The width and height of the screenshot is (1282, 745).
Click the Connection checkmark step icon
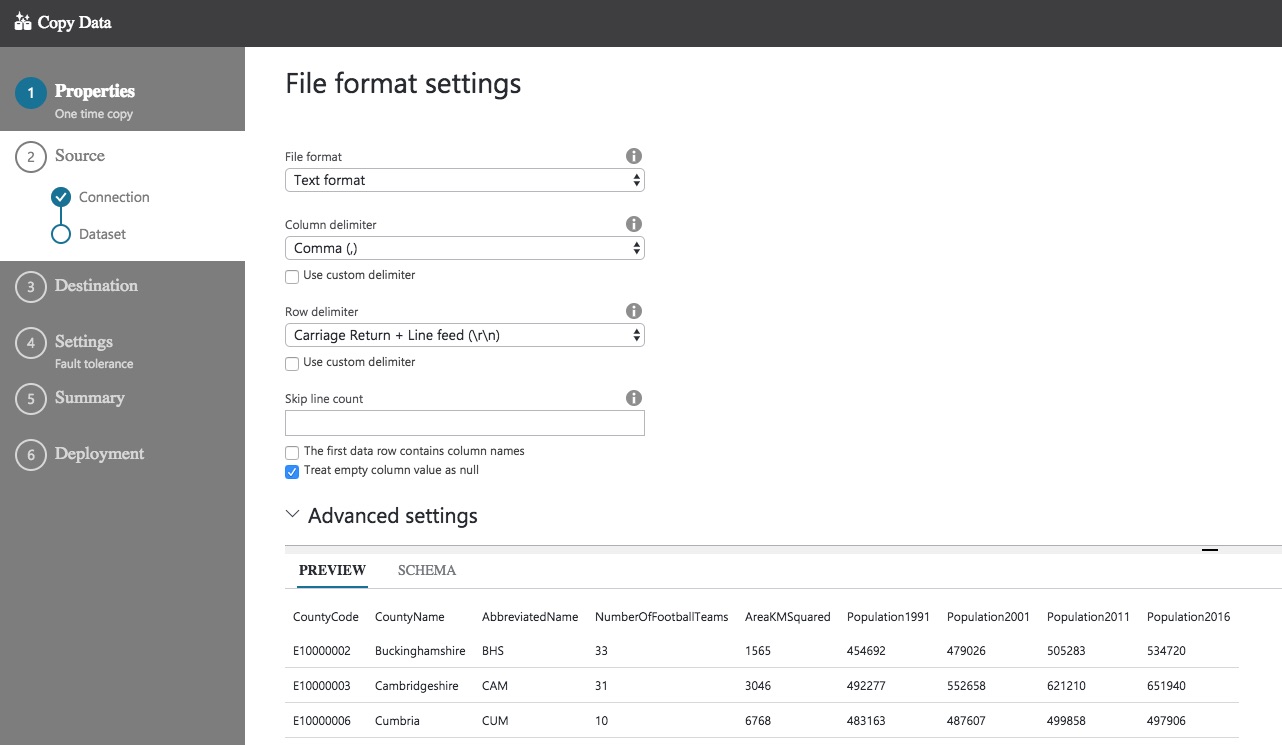coord(61,197)
